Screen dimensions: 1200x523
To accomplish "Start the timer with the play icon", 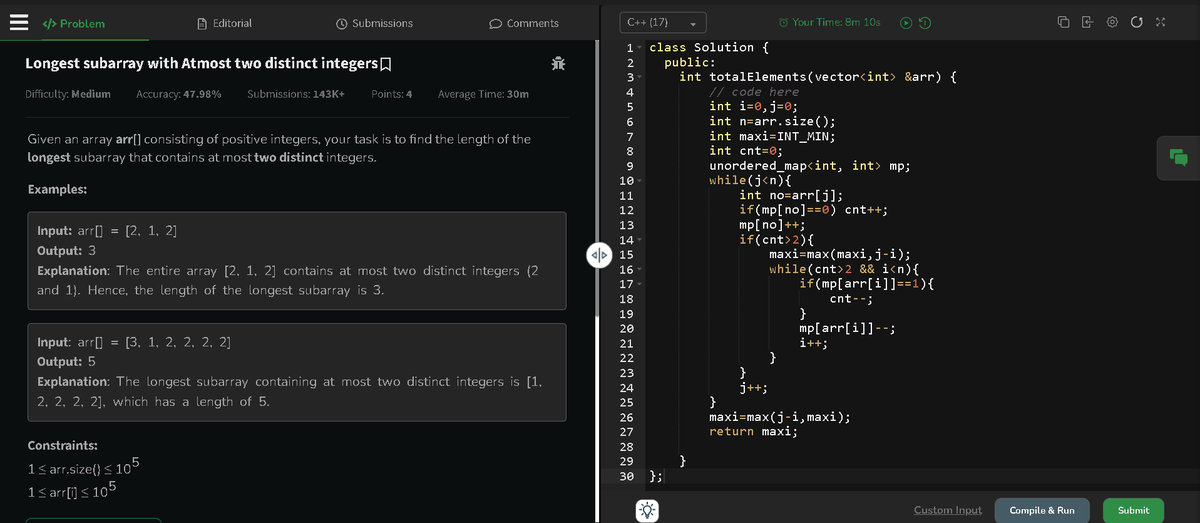I will pyautogui.click(x=906, y=23).
